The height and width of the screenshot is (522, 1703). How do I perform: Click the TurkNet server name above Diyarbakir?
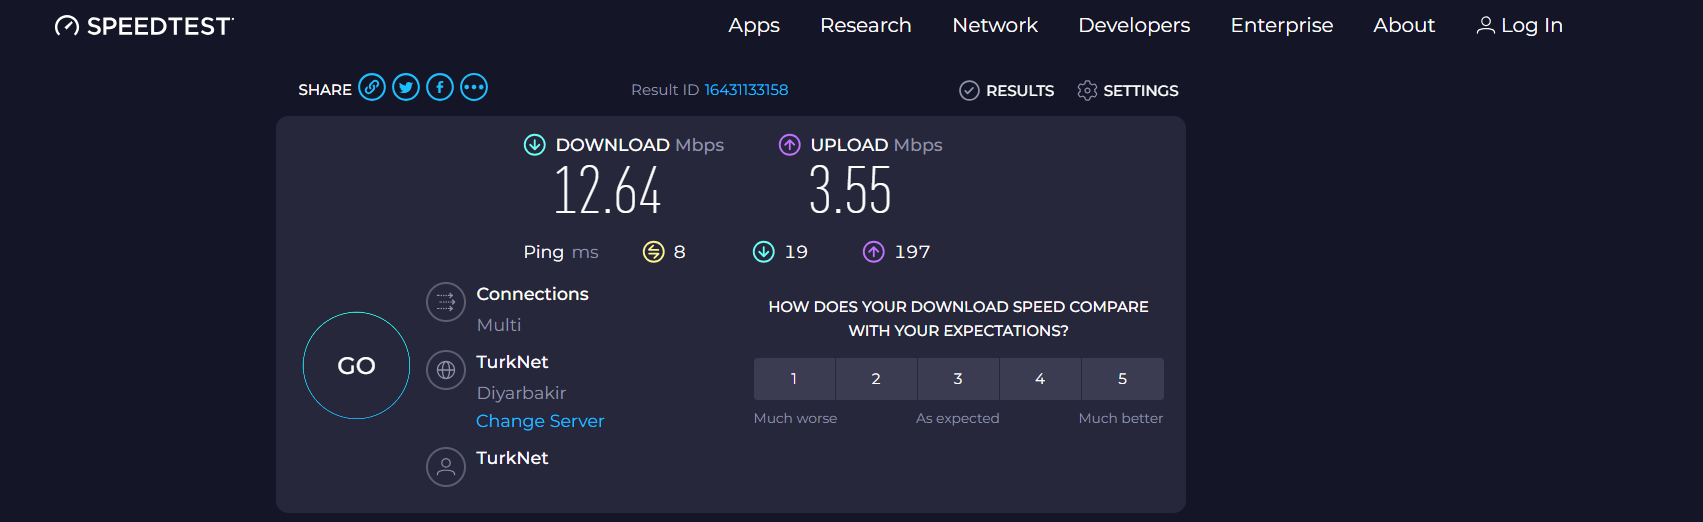(x=512, y=362)
